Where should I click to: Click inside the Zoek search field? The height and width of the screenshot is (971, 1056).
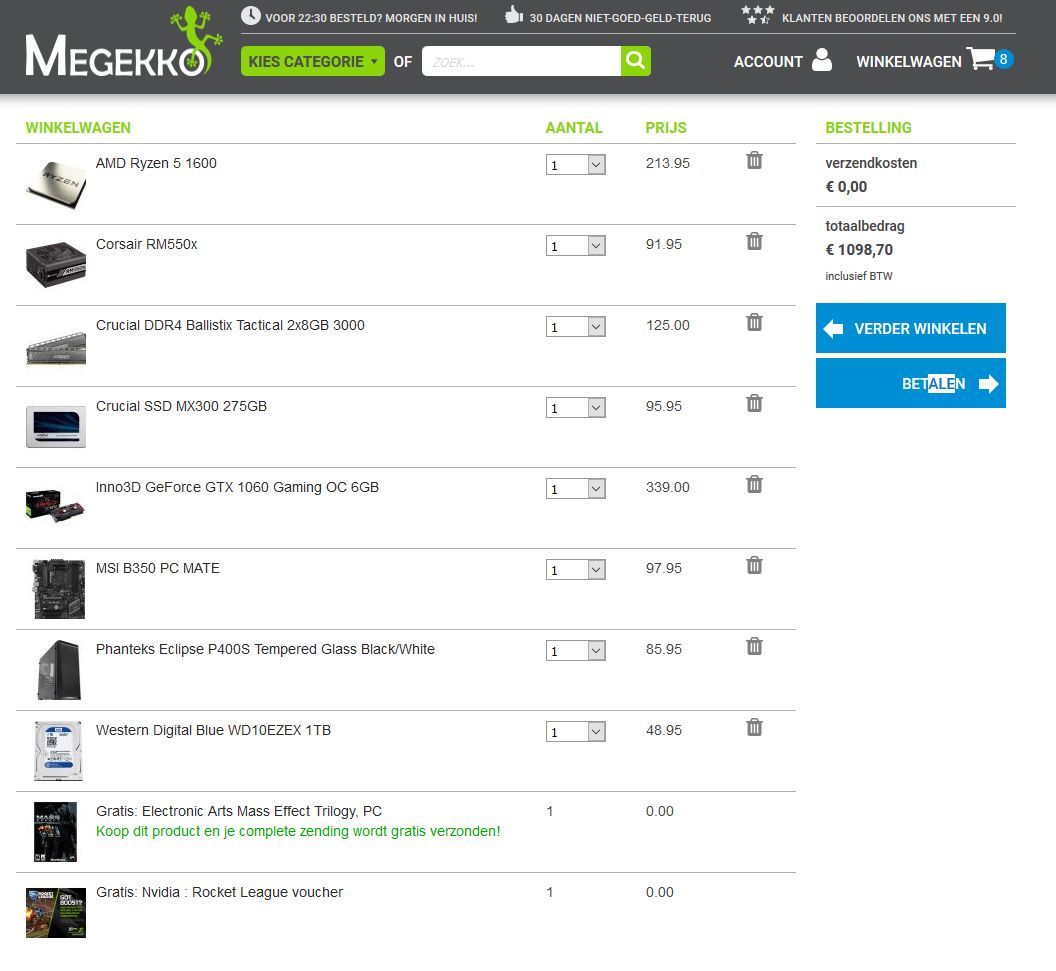point(521,61)
